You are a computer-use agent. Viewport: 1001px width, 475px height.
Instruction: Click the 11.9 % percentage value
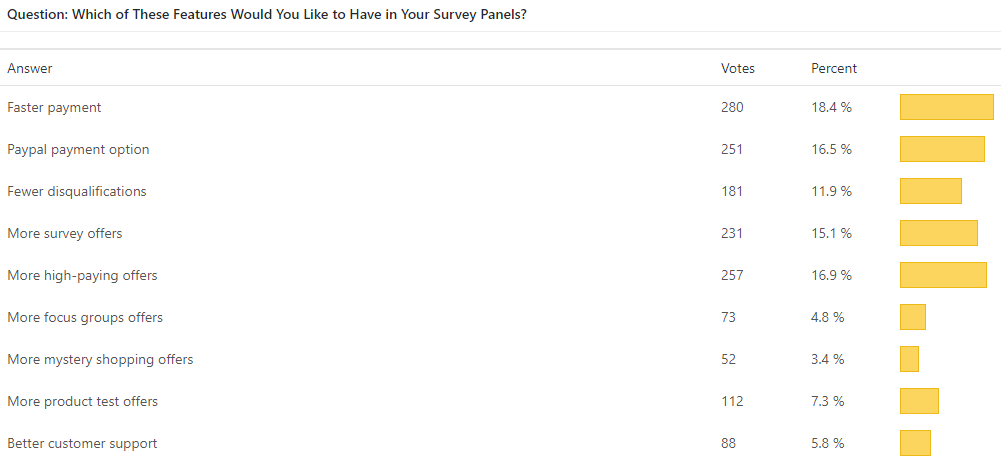click(x=831, y=191)
